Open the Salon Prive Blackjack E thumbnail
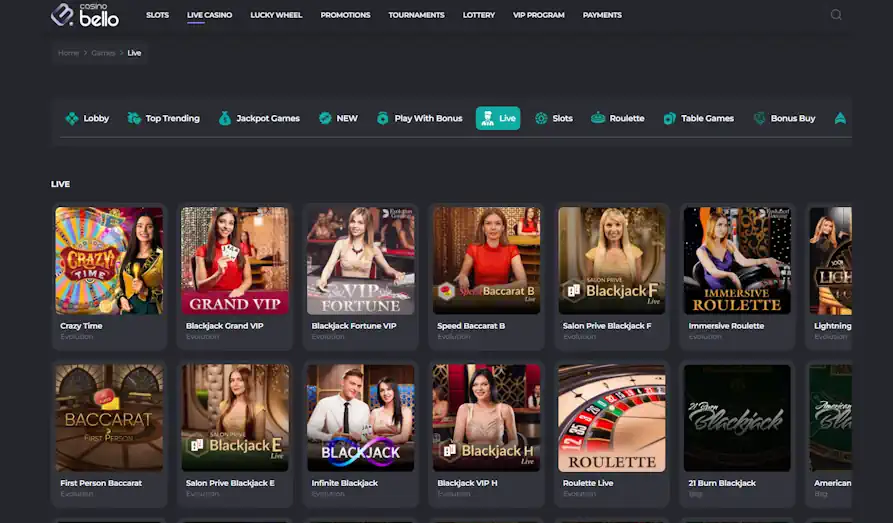This screenshot has width=893, height=523. coord(235,418)
